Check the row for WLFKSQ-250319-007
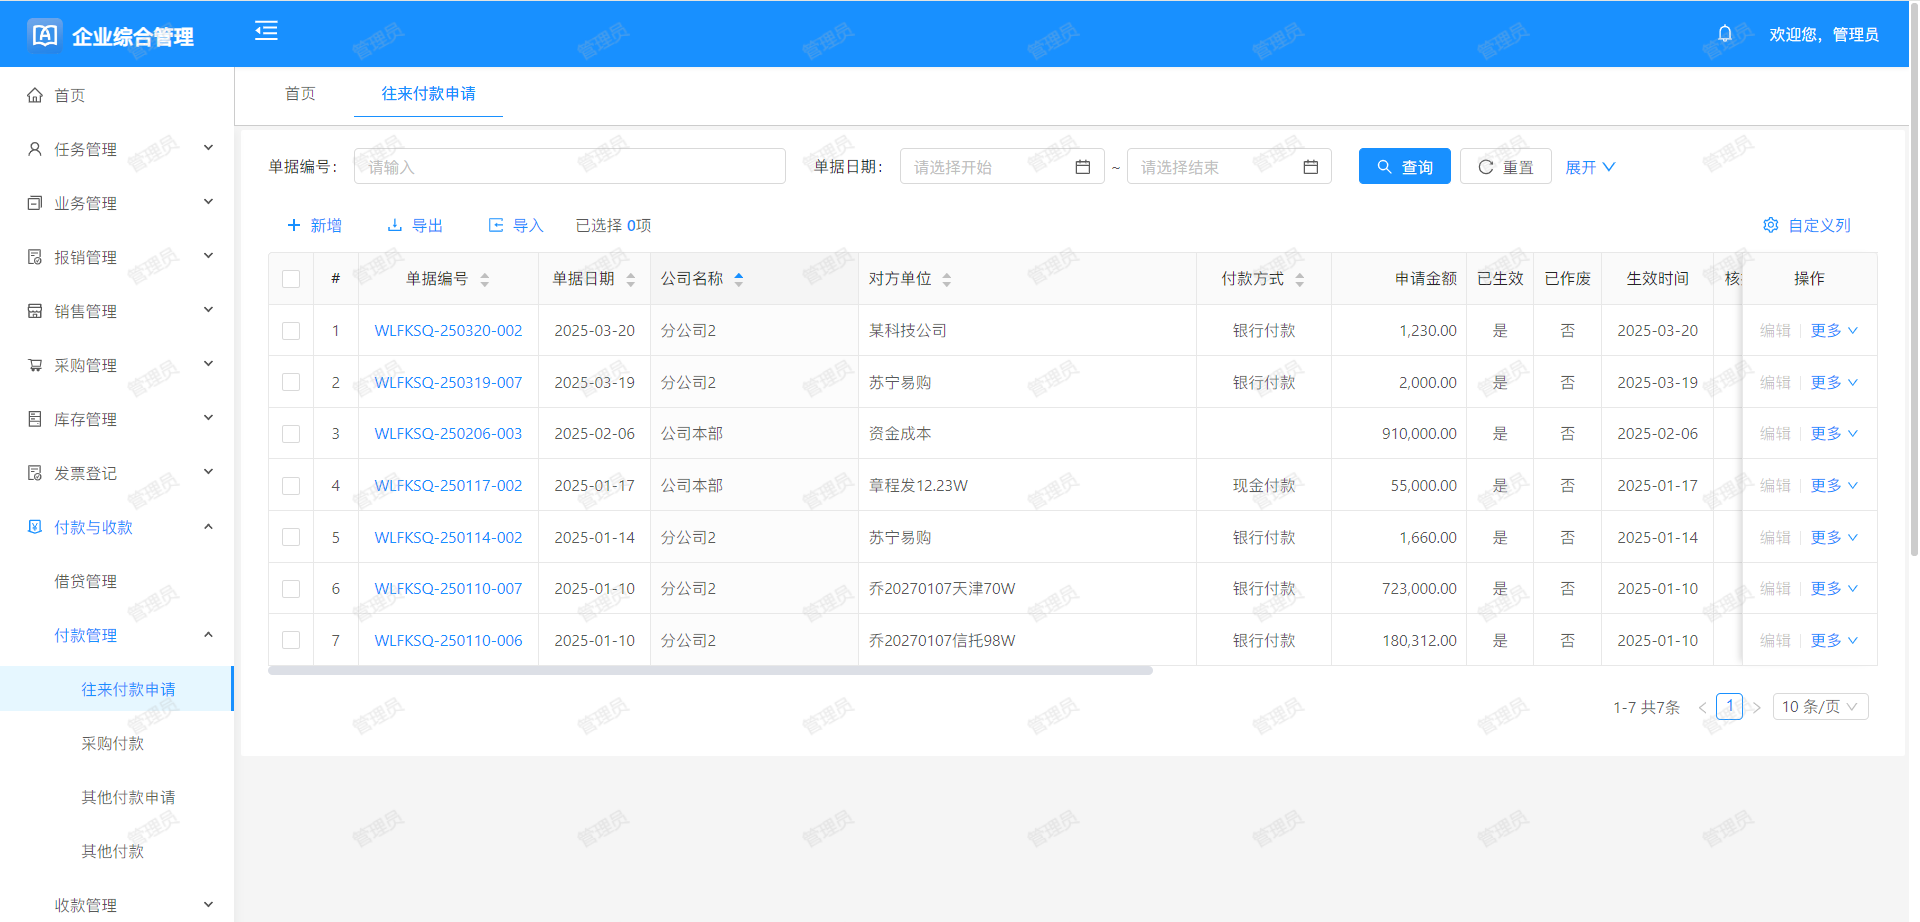The width and height of the screenshot is (1920, 922). 291,382
